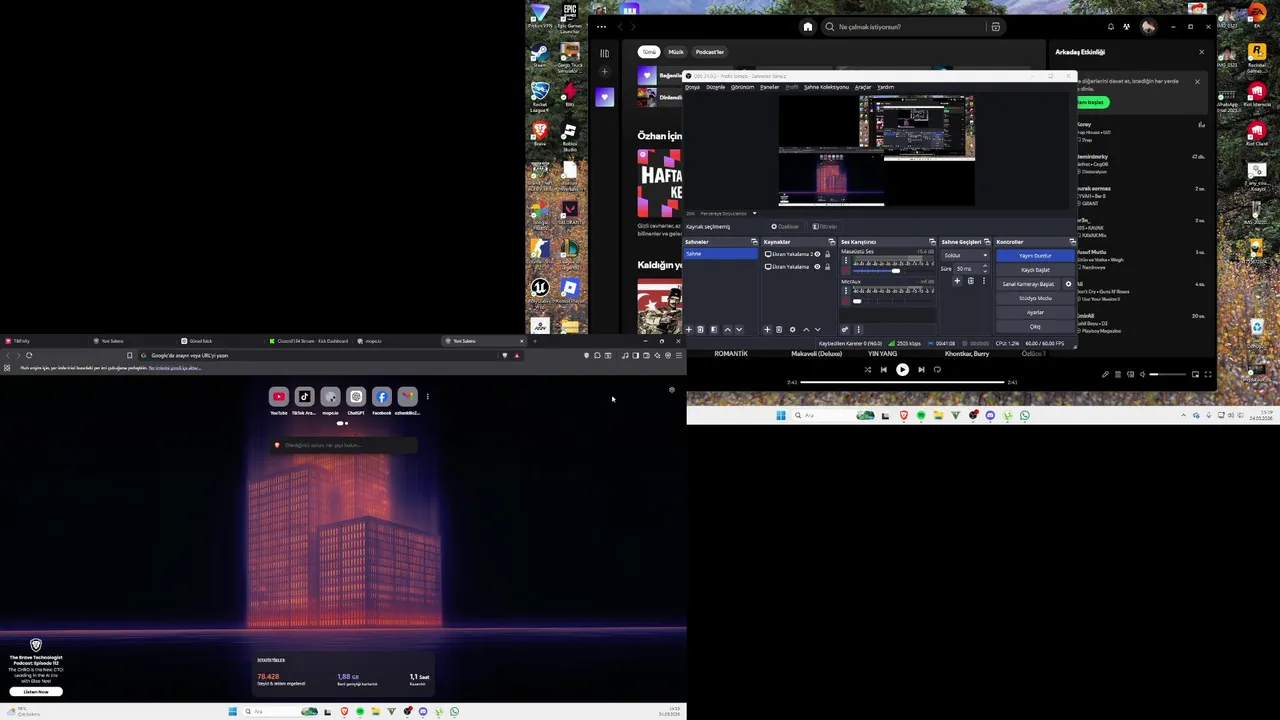Open the Facebook shortcut on Brave new tab
The image size is (1280, 720).
(381, 397)
